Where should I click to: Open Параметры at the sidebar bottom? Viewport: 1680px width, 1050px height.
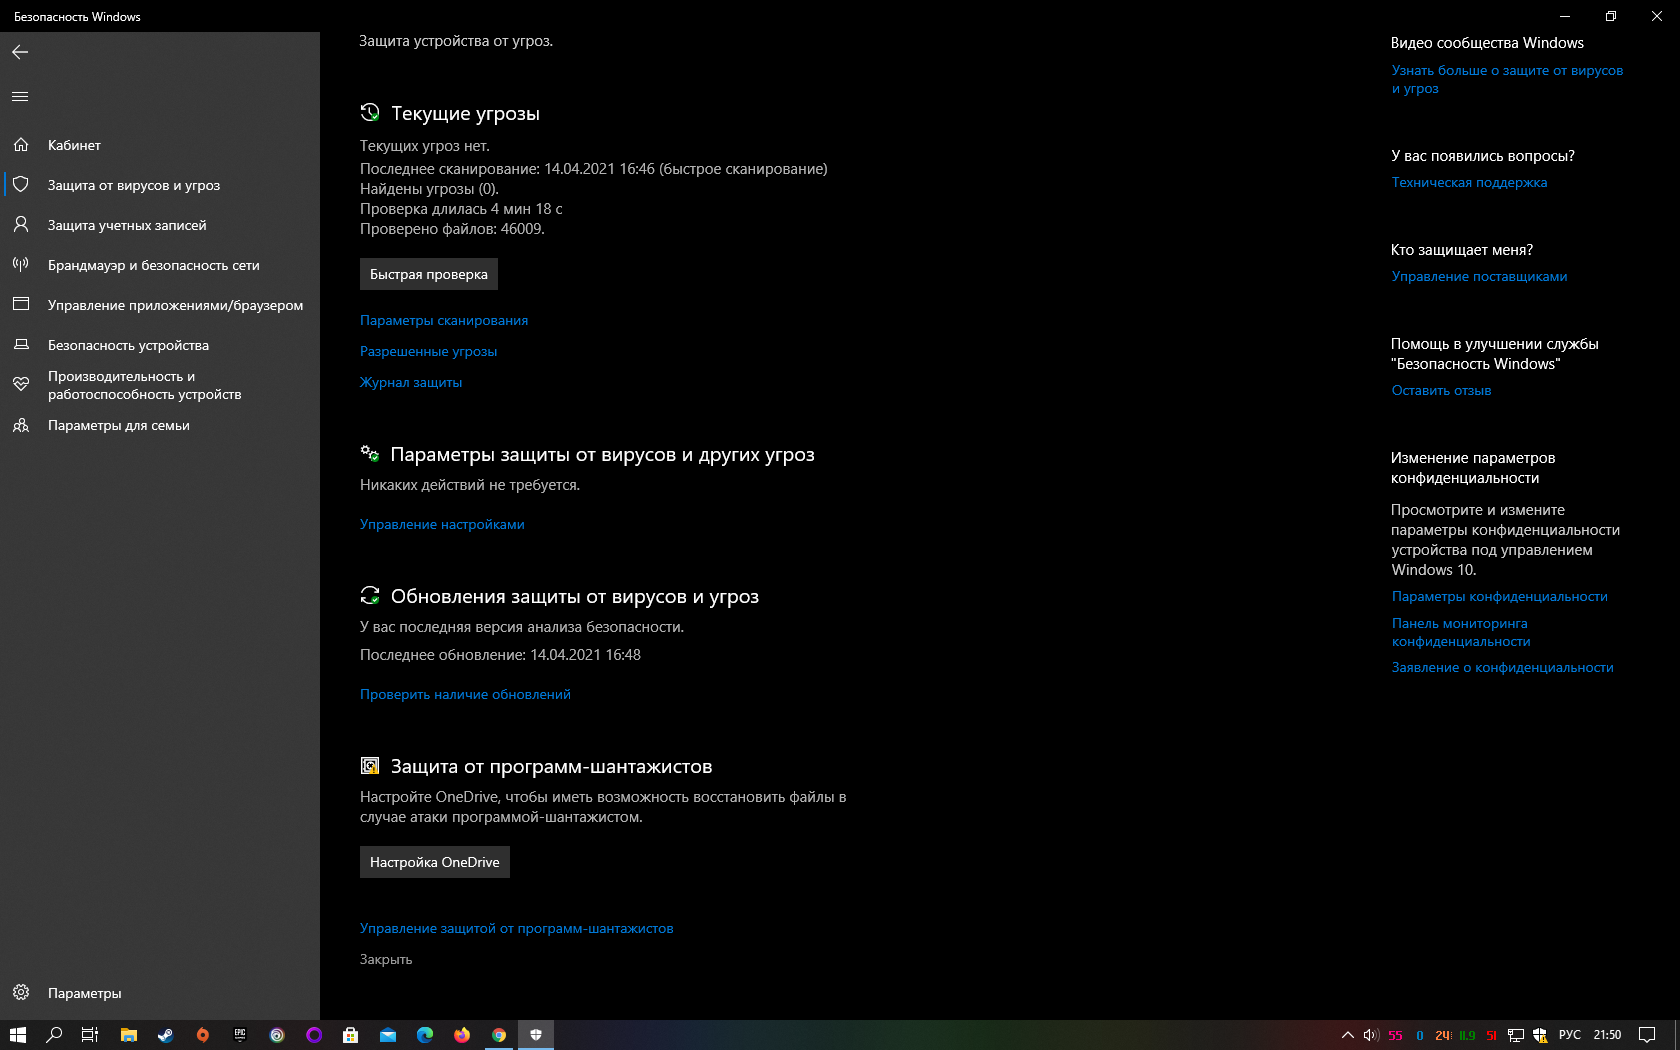tap(160, 993)
